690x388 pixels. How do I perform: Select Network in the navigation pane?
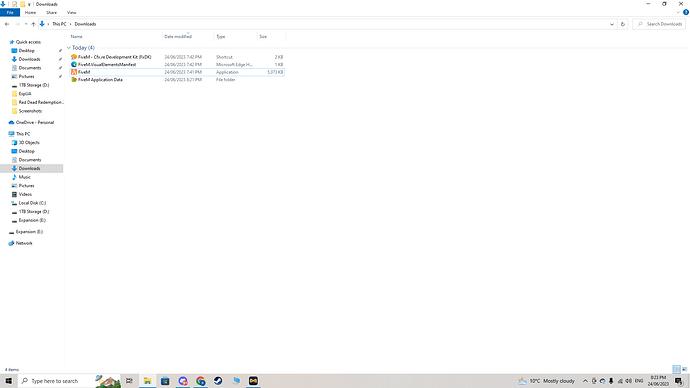[x=24, y=243]
